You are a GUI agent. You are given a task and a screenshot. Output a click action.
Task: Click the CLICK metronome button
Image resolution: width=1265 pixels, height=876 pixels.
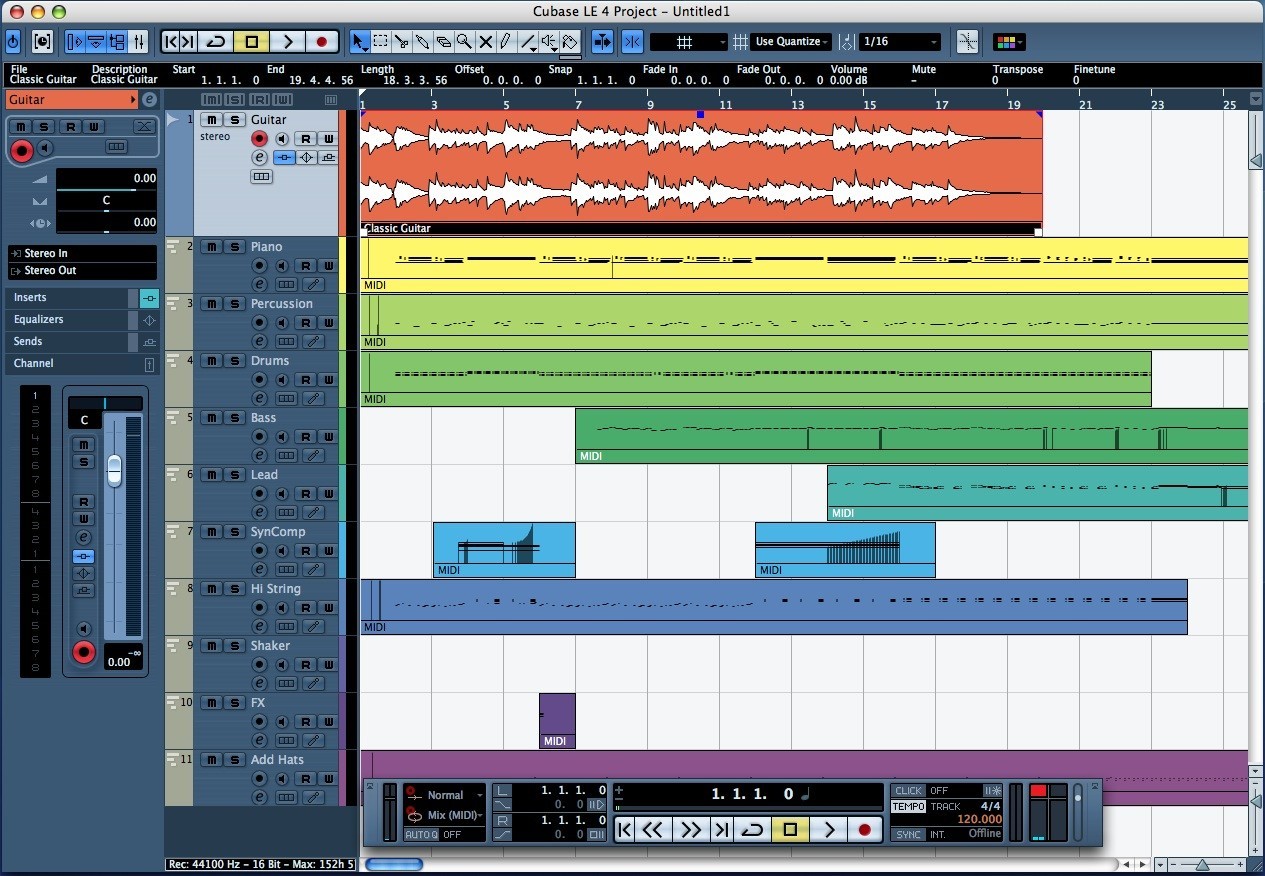tap(908, 791)
